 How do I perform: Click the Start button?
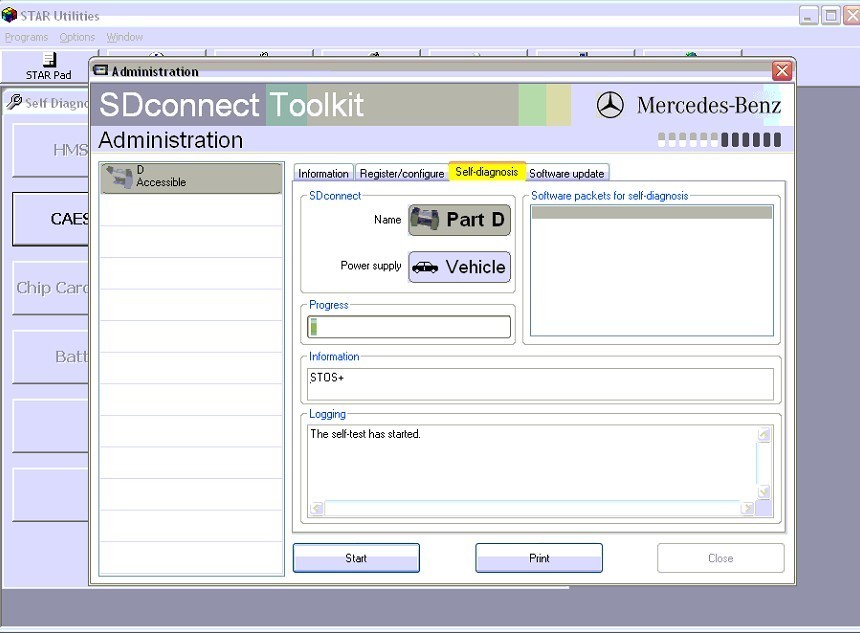[356, 558]
